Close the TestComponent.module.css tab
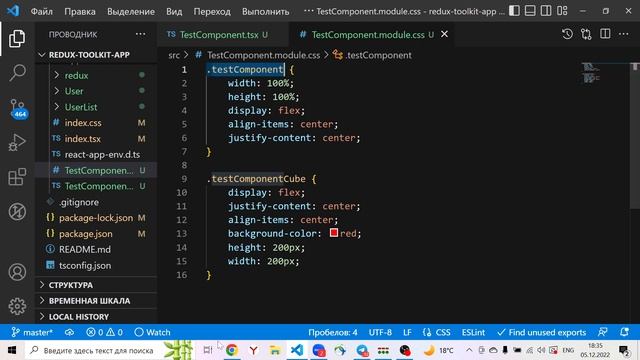The height and width of the screenshot is (360, 640). click(444, 34)
